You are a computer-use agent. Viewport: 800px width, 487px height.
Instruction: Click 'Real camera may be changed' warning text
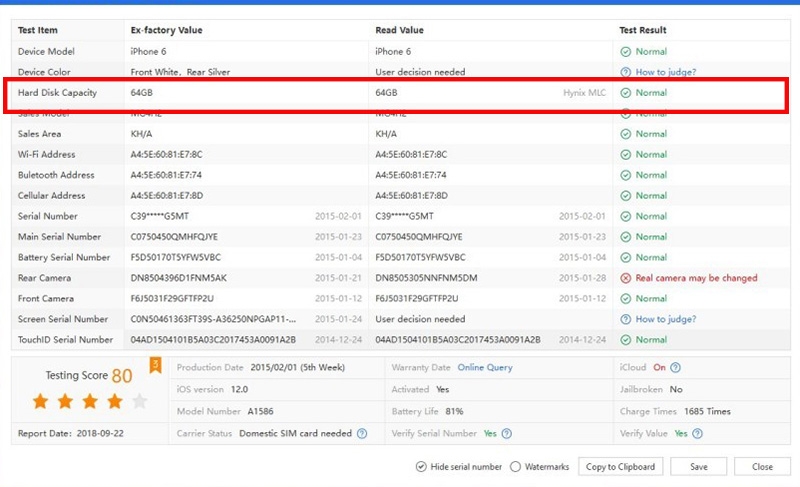point(696,278)
